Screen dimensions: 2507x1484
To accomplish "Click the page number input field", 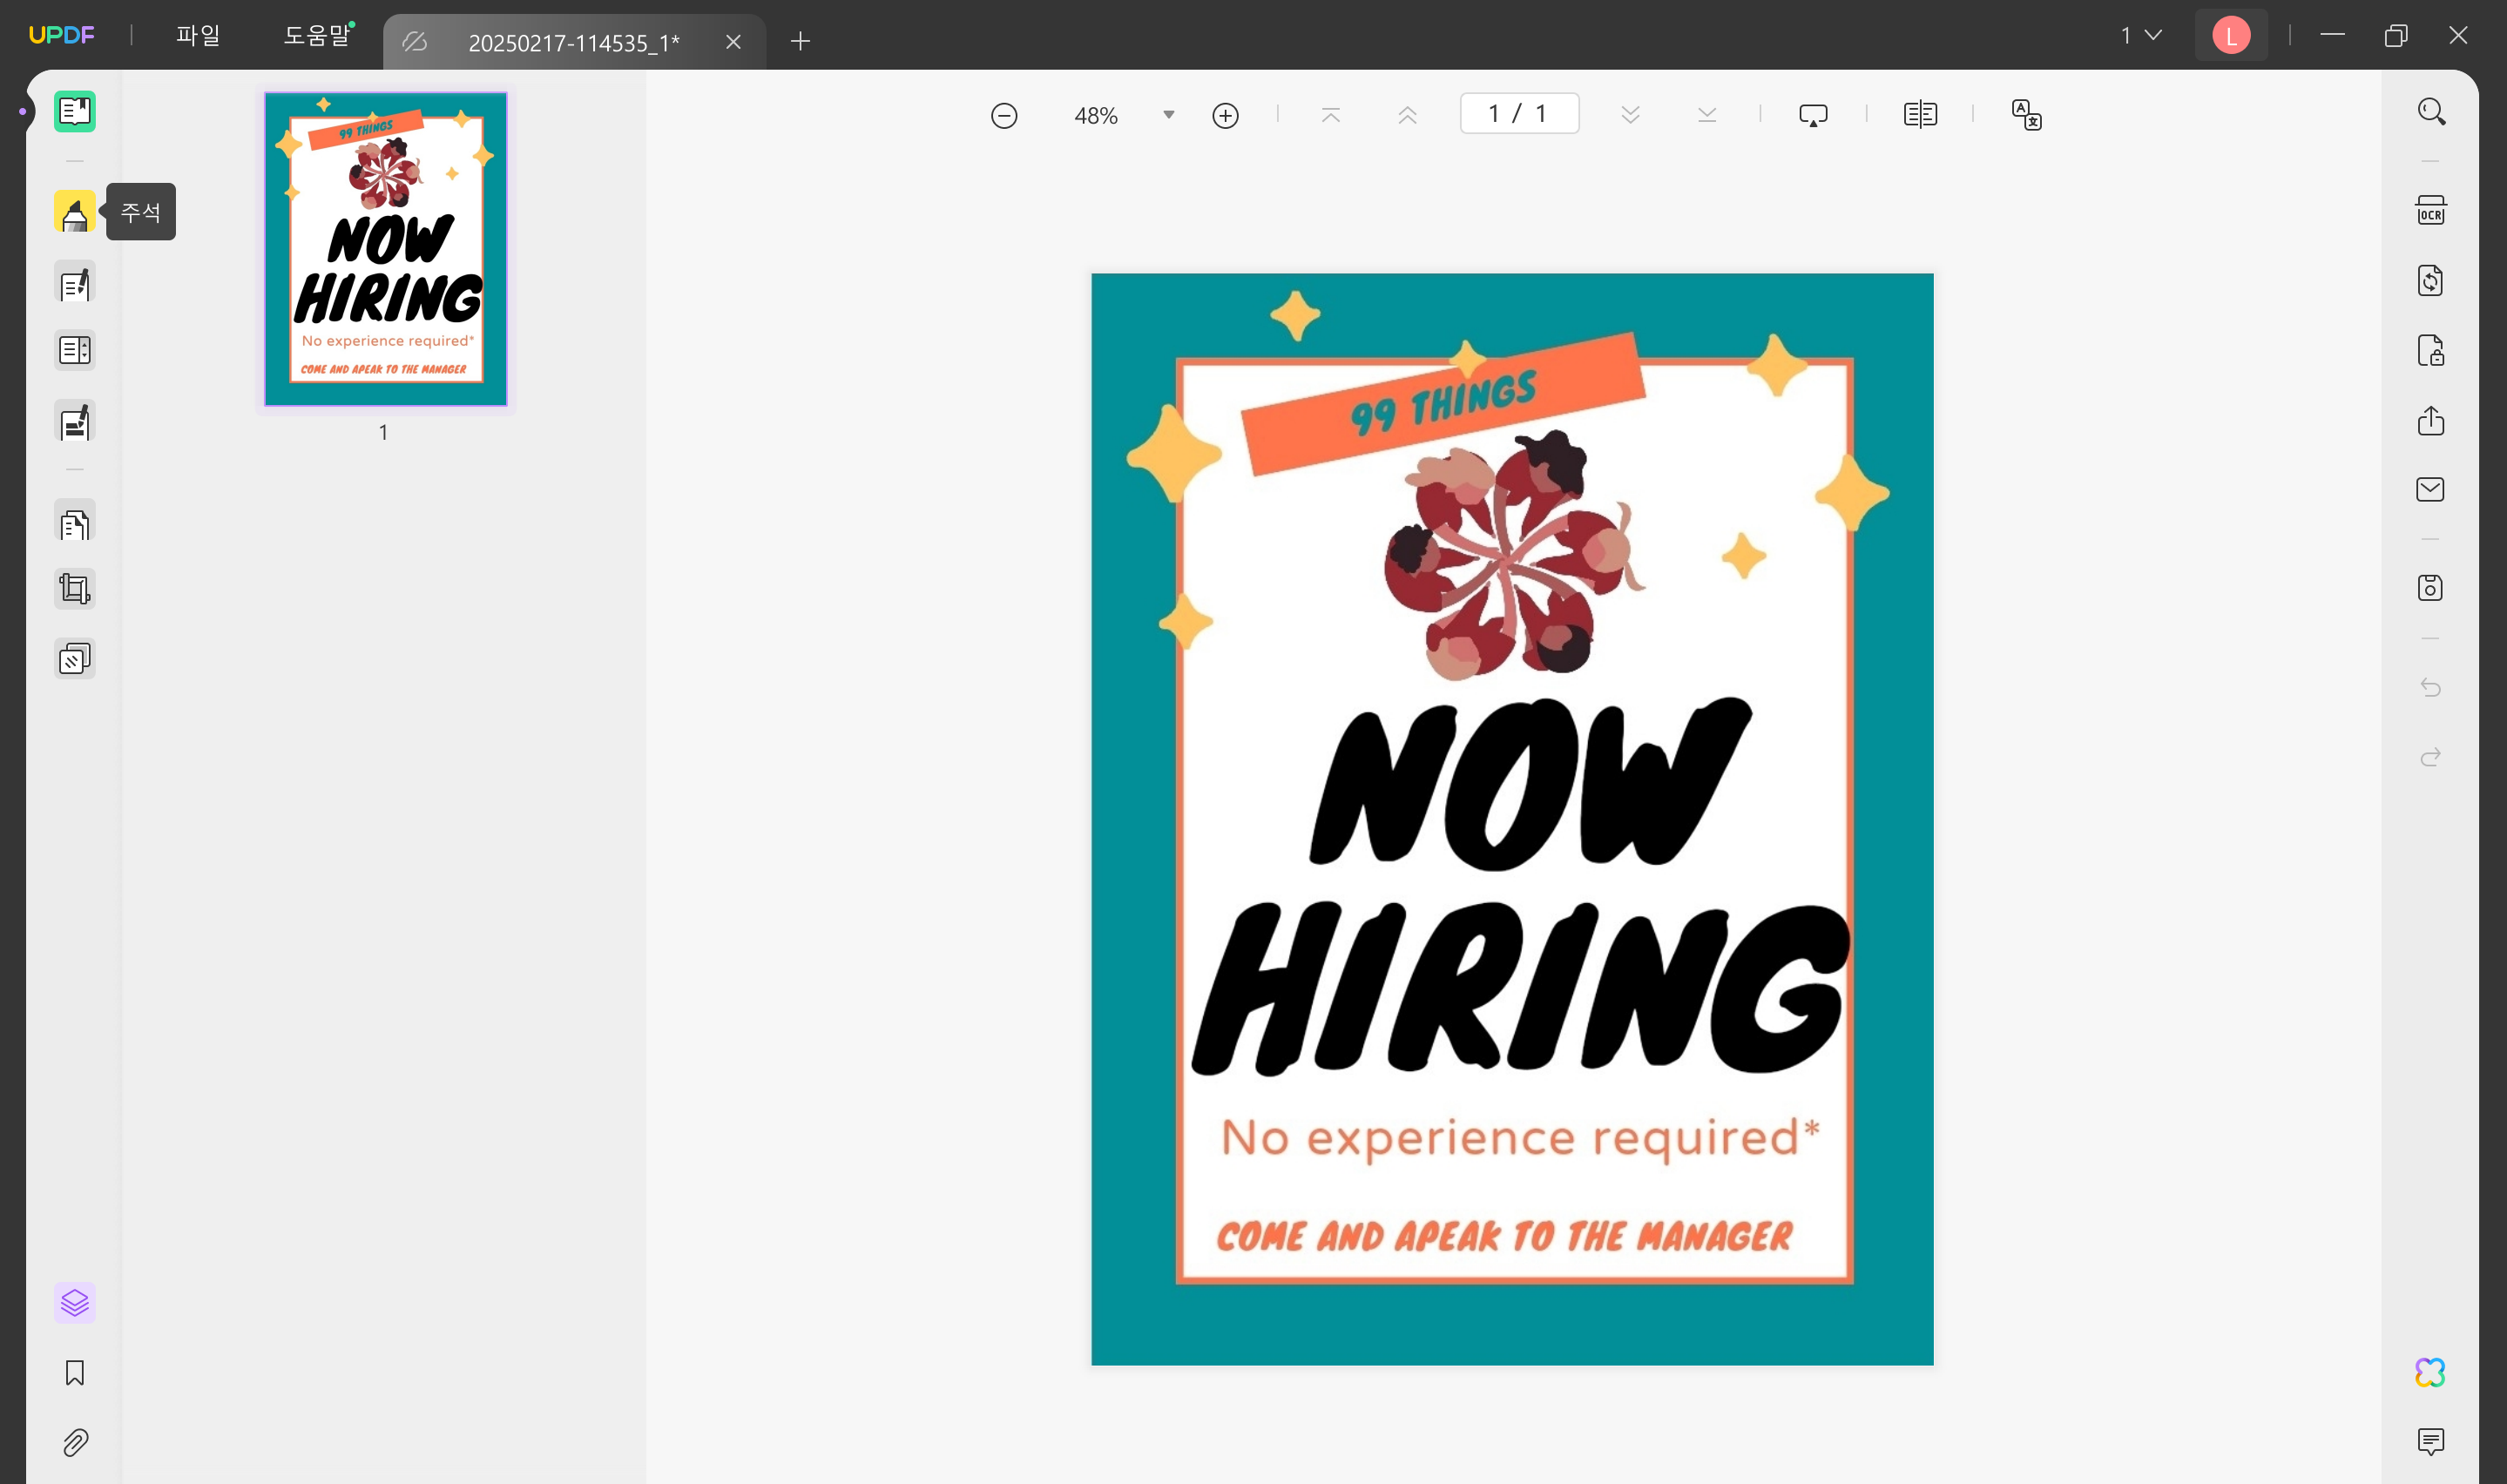I will [x=1519, y=114].
